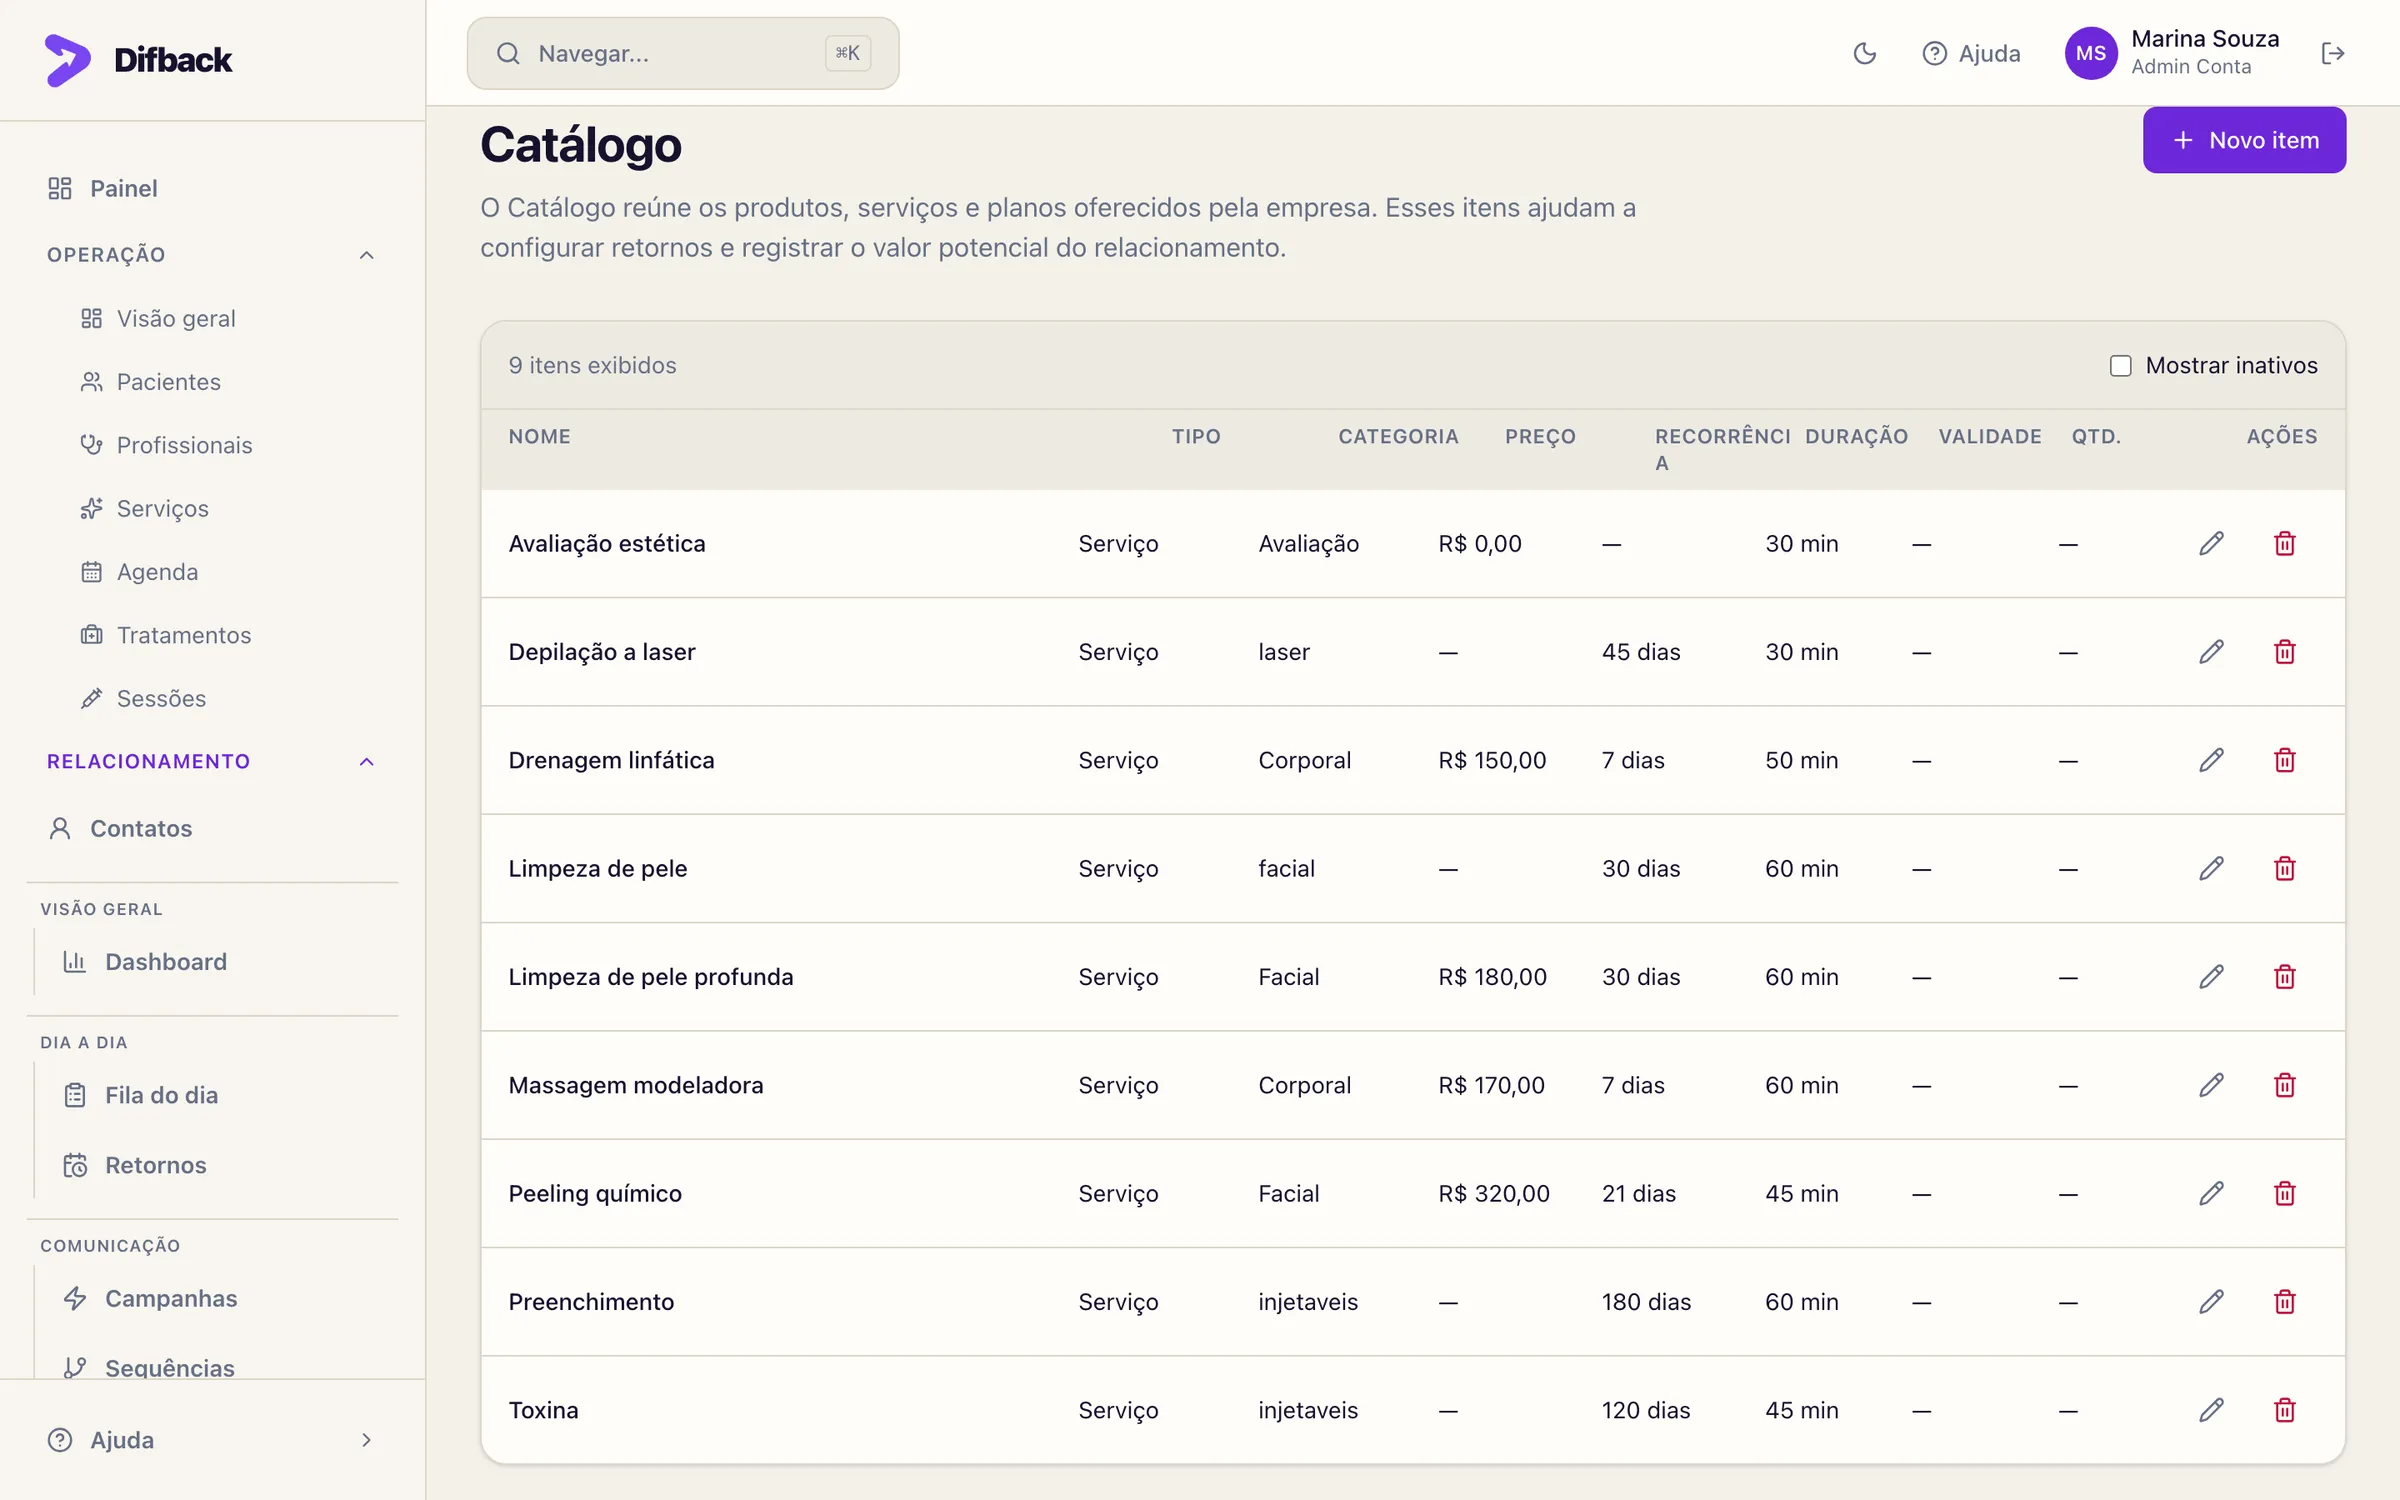This screenshot has width=2400, height=1500.
Task: Toggle dark mode moon icon
Action: (x=1864, y=53)
